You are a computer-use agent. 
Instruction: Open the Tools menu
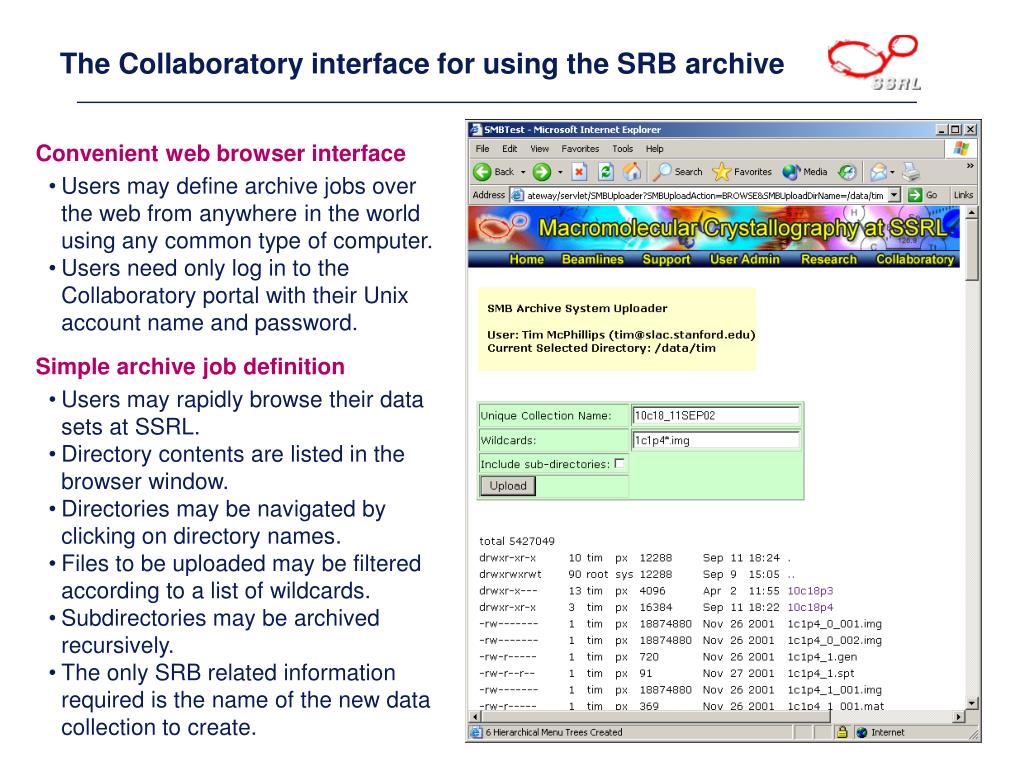coord(622,149)
